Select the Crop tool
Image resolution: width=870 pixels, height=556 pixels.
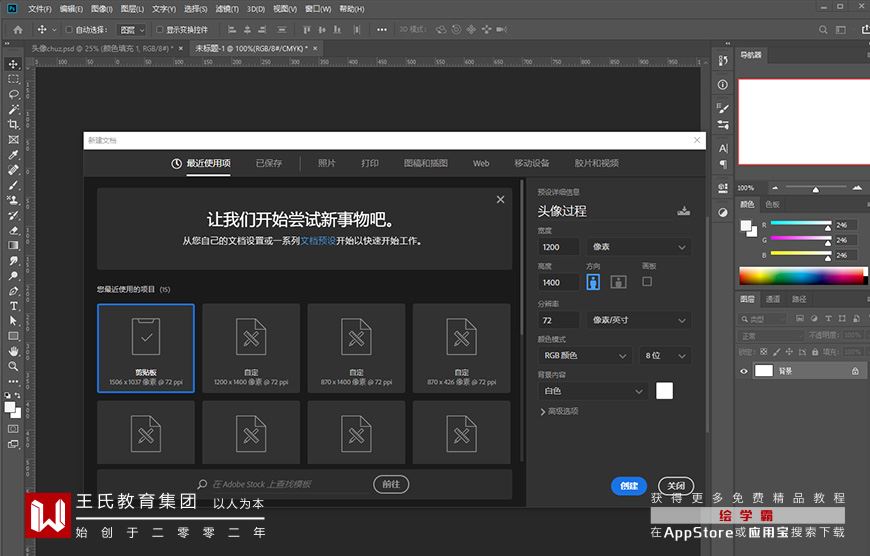(x=13, y=124)
